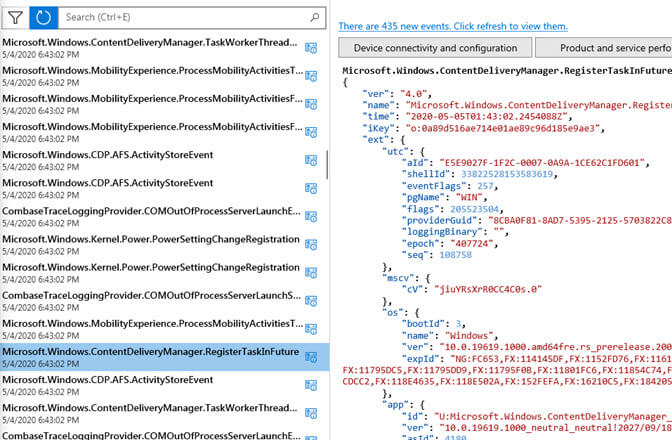Click the "4.0" ver value
The image size is (672, 440).
(x=414, y=93)
